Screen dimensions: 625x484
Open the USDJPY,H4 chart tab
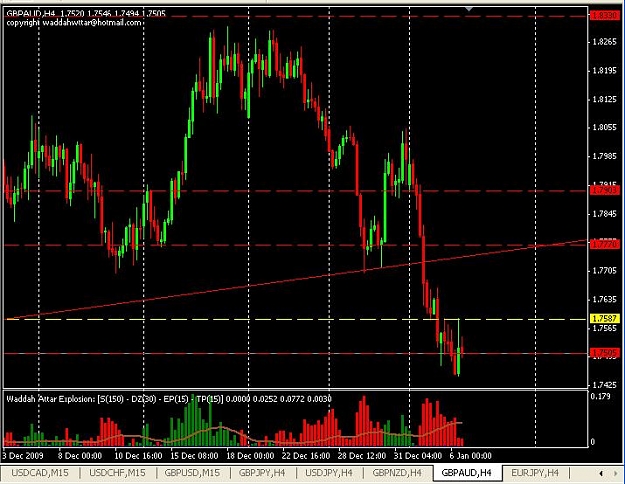tap(329, 473)
